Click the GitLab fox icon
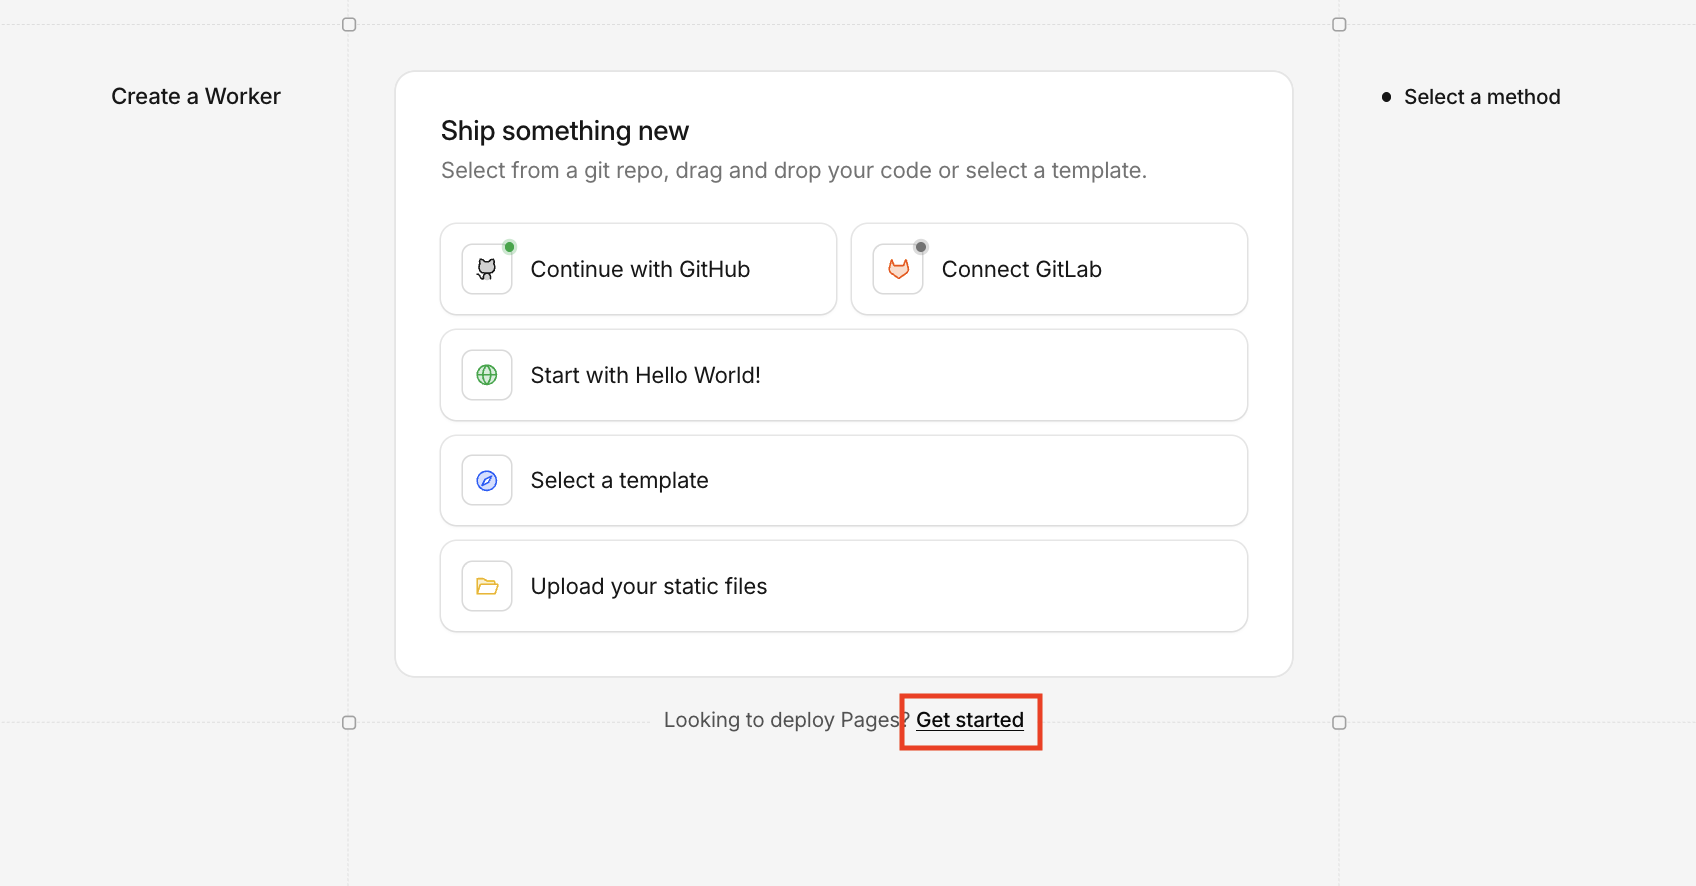Image resolution: width=1696 pixels, height=886 pixels. tap(898, 268)
